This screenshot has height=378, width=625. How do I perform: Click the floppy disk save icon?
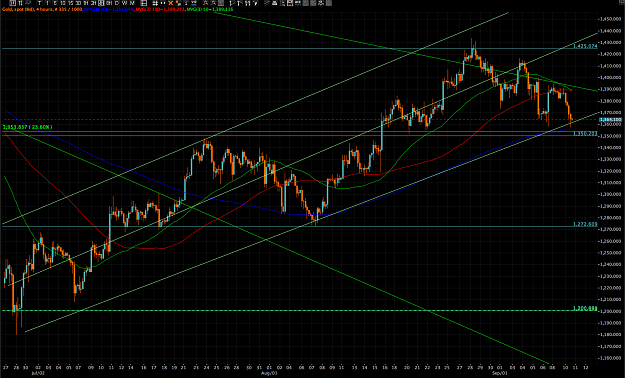click(290, 3)
